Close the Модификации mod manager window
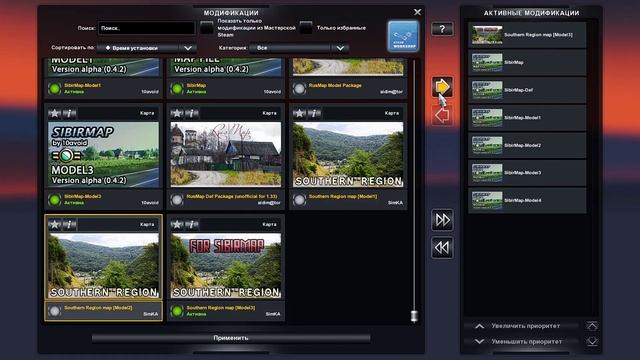Viewport: 640px width, 360px height. tap(417, 12)
